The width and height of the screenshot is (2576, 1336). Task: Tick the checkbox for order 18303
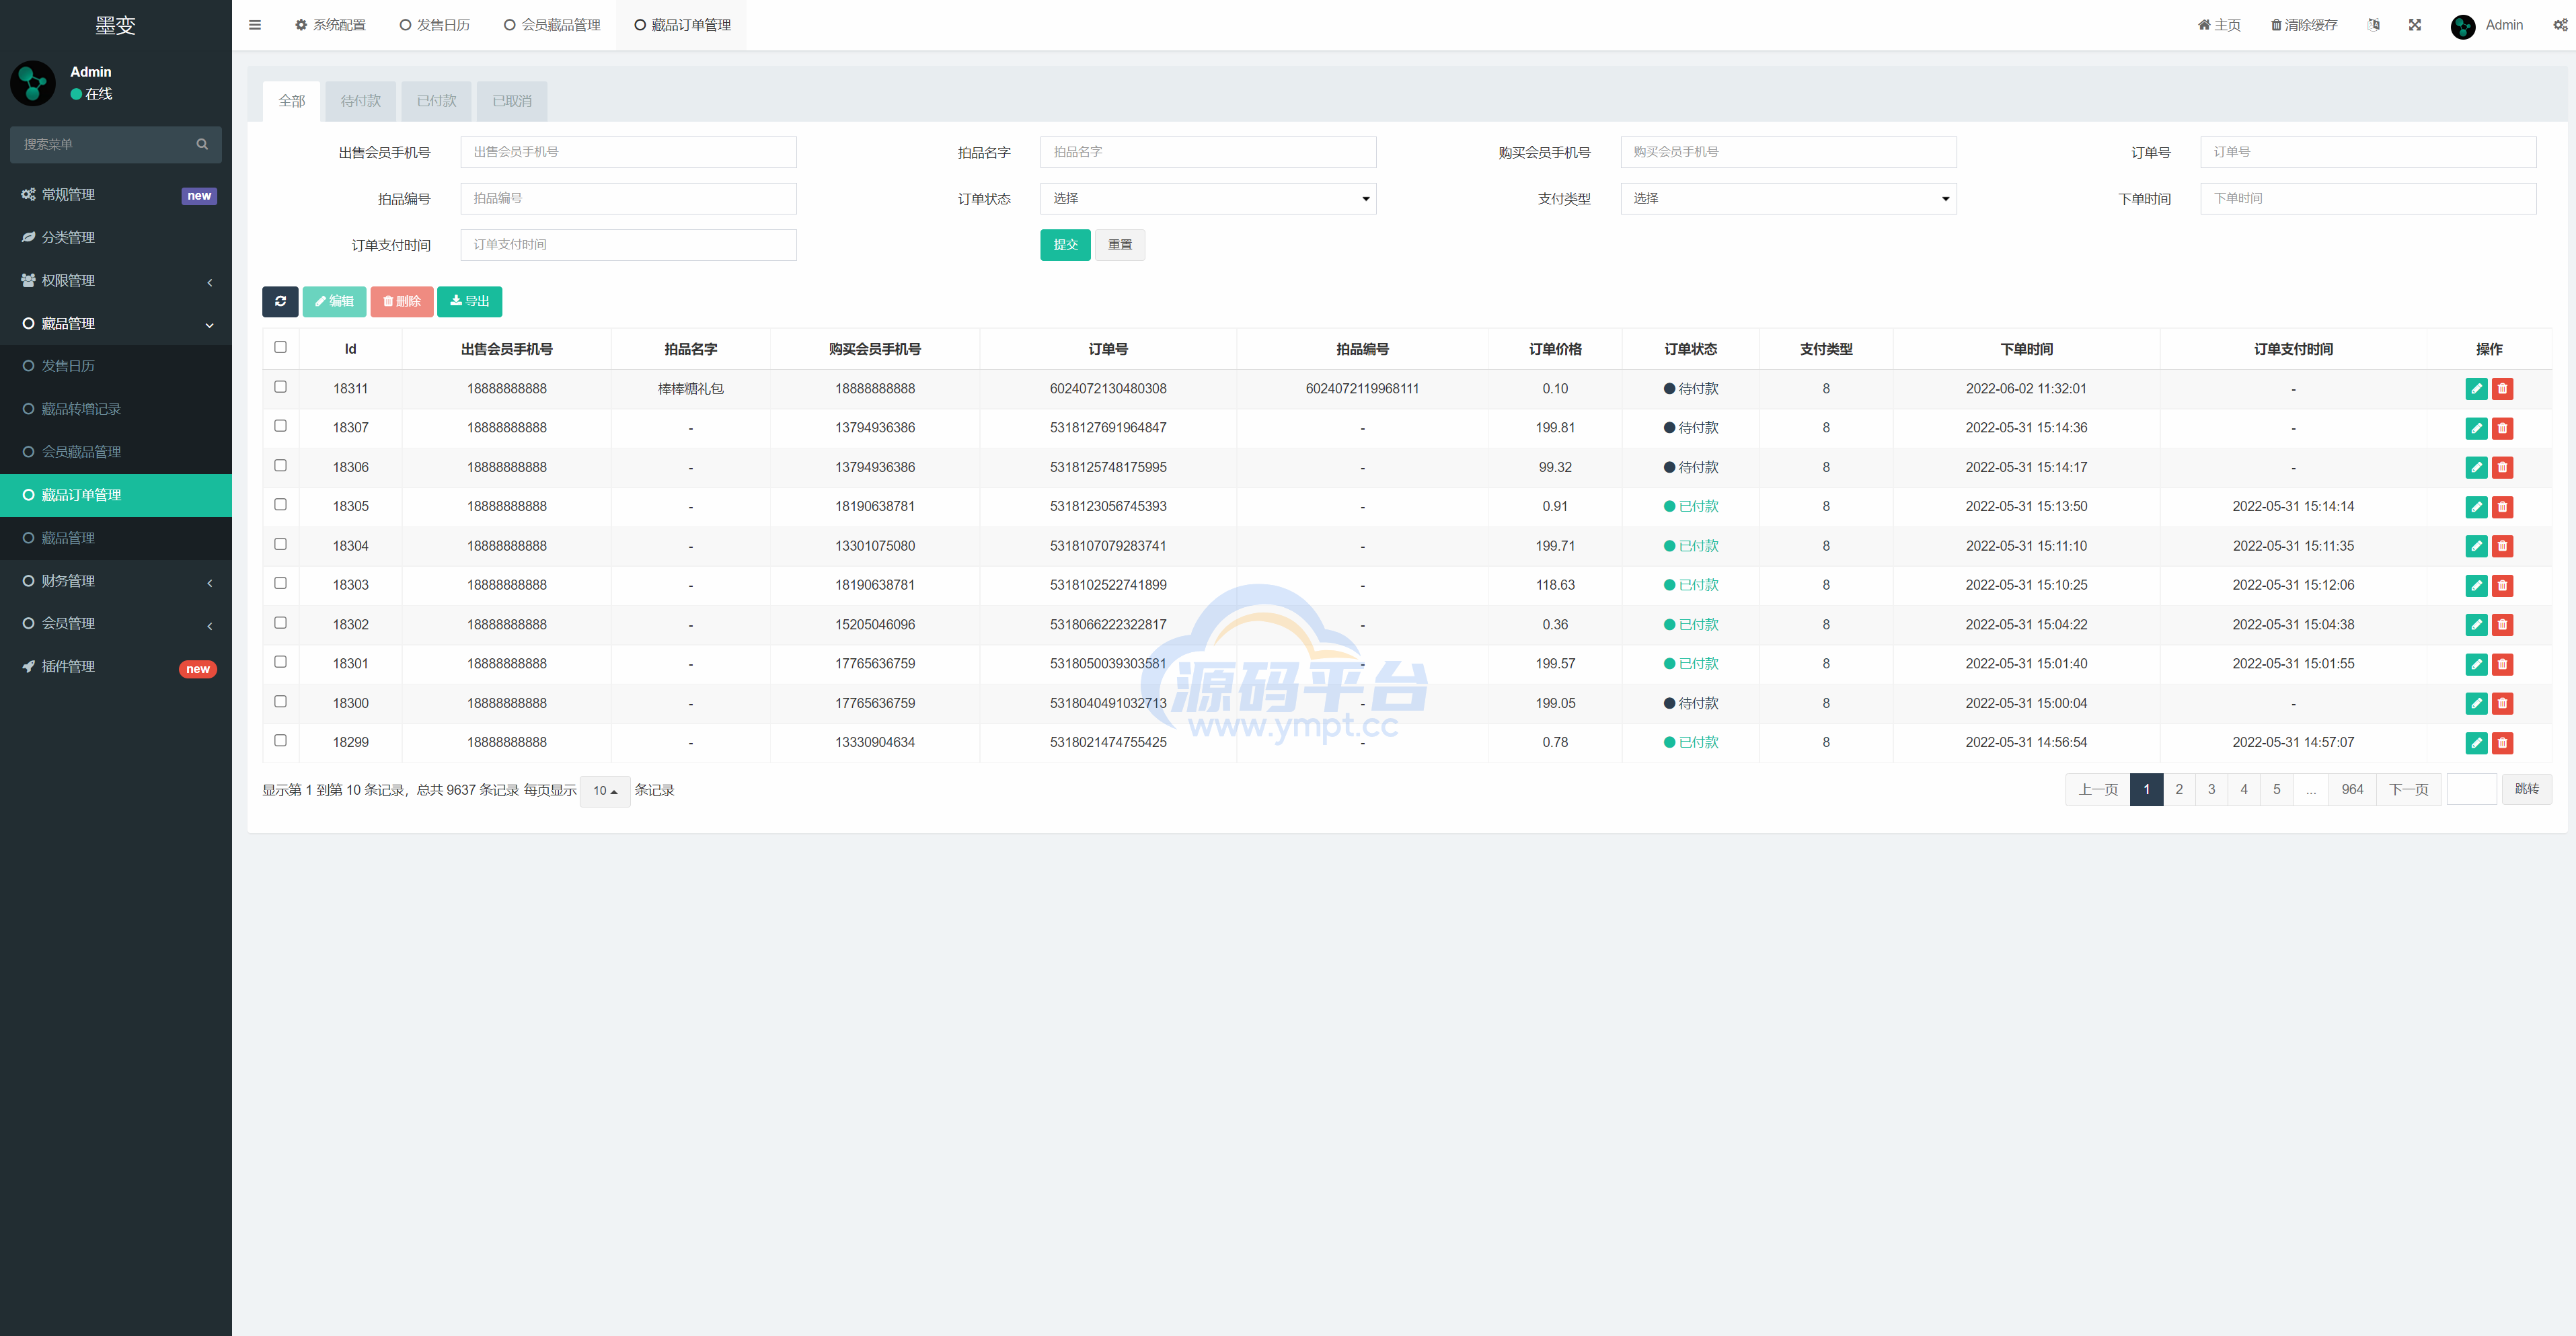click(280, 583)
